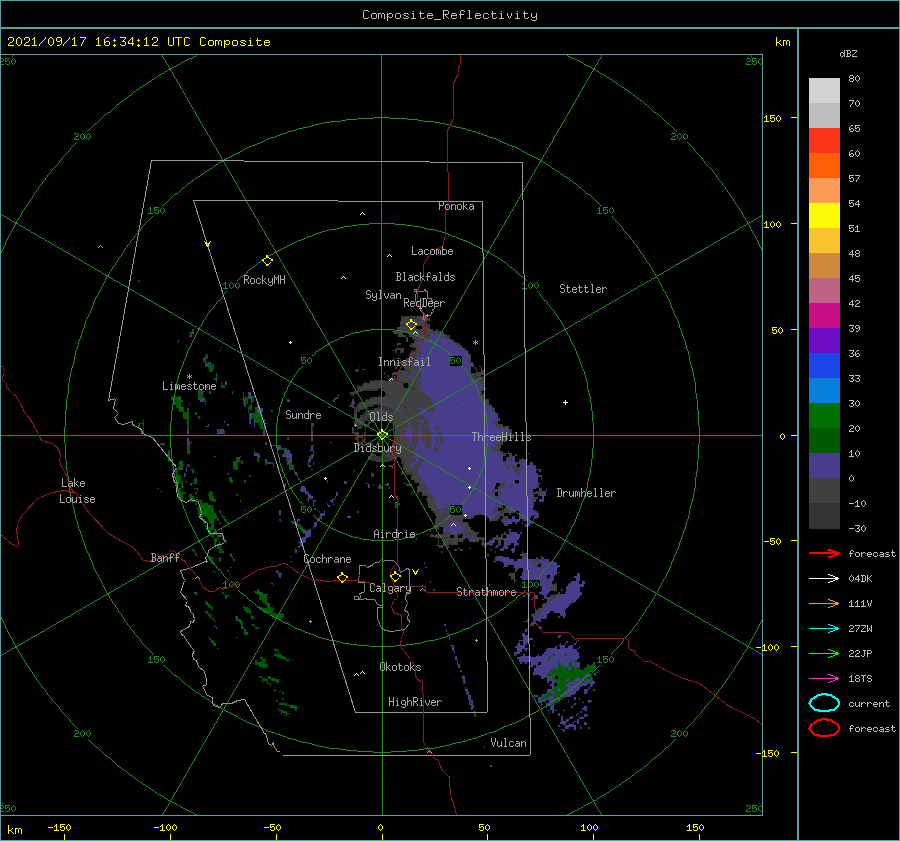Select the RedDeer label on map
This screenshot has height=841, width=900.
424,303
